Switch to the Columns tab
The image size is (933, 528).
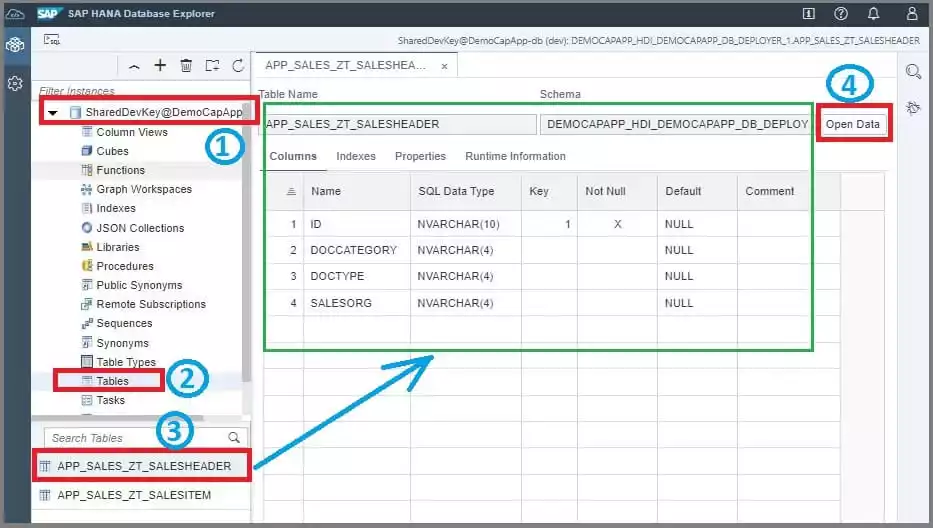[x=293, y=156]
